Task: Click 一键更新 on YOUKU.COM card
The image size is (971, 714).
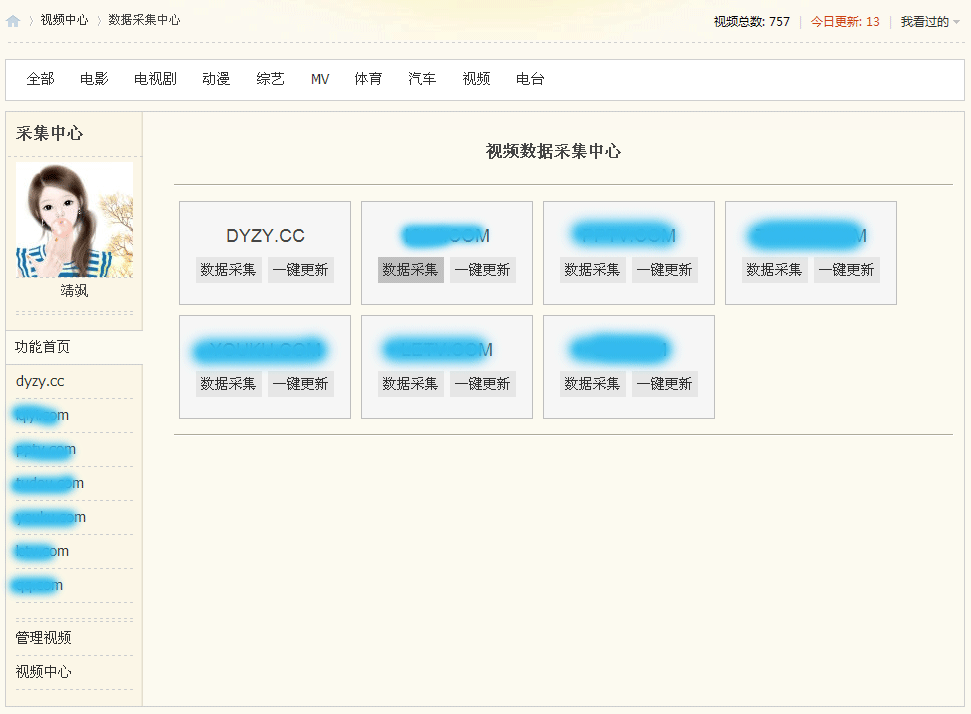Action: pos(300,384)
